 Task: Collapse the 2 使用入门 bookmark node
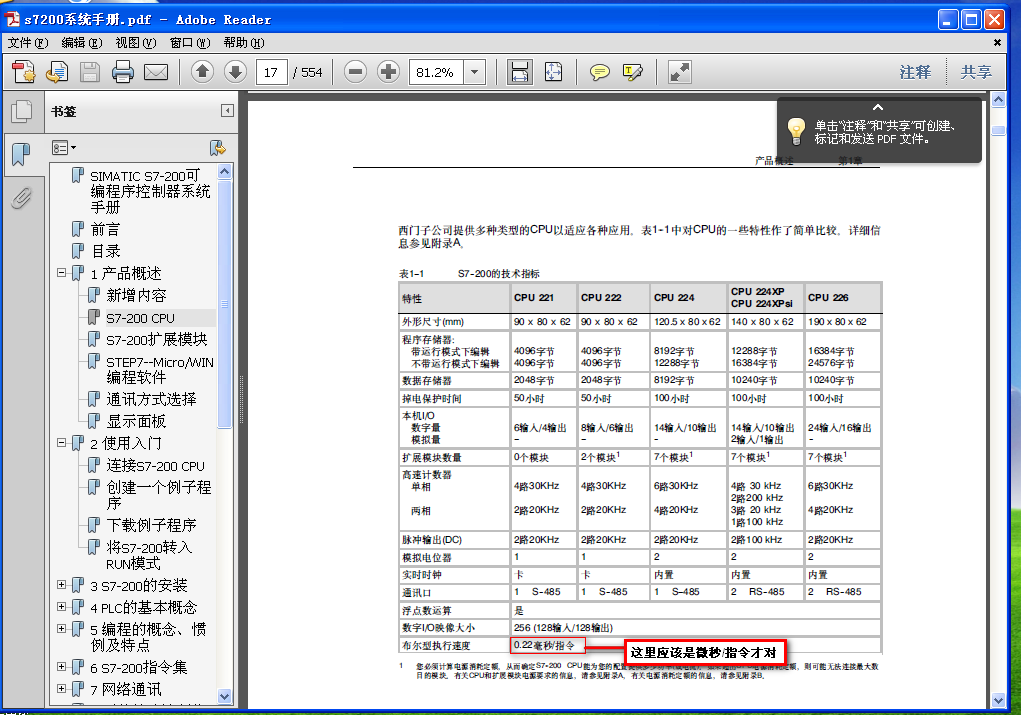point(61,443)
